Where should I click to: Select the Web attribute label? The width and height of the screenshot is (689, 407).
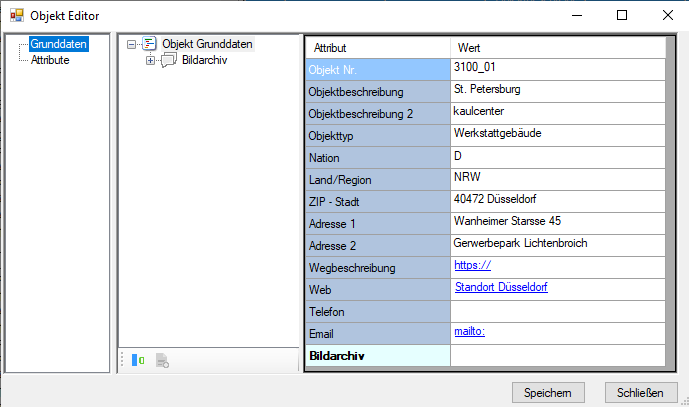click(x=378, y=289)
